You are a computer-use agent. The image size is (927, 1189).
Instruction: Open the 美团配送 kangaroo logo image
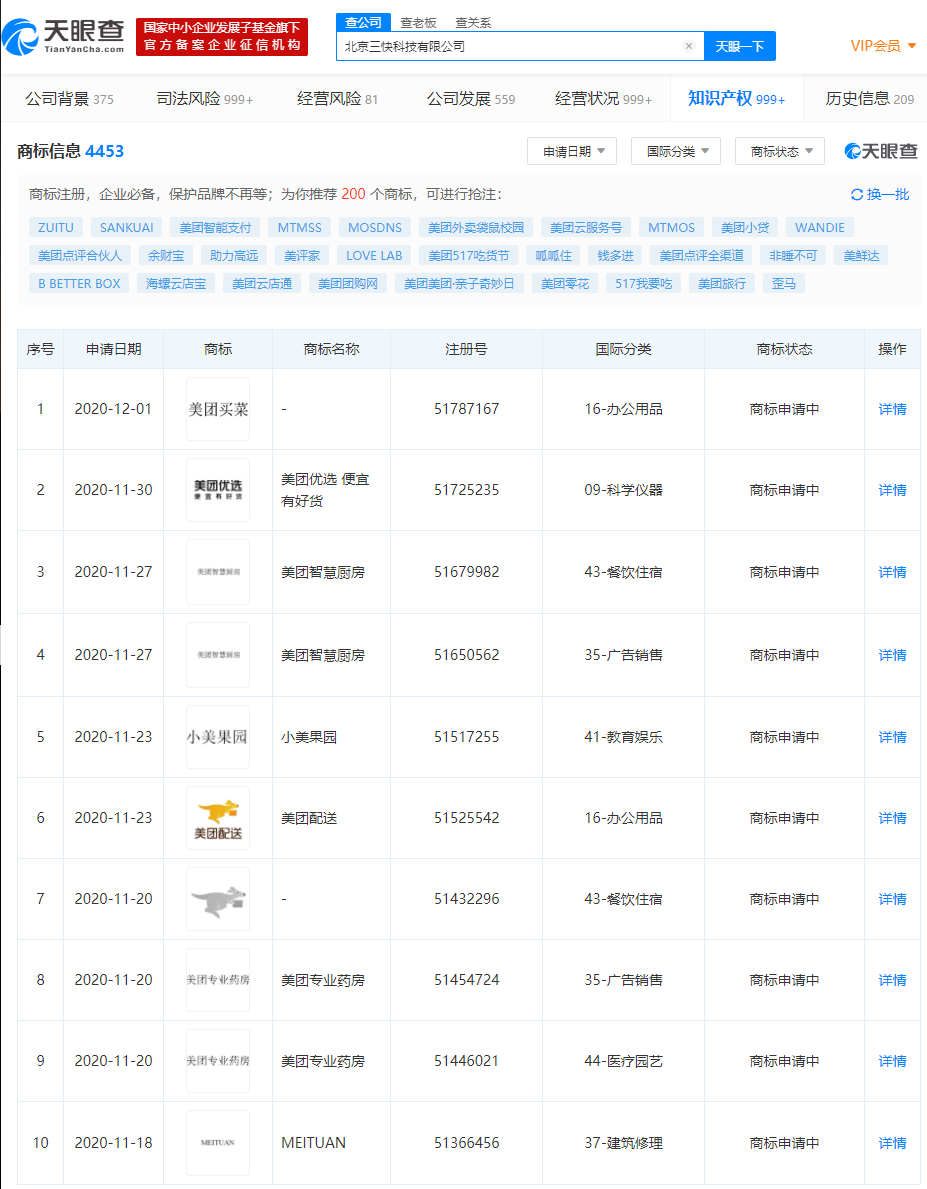[218, 818]
